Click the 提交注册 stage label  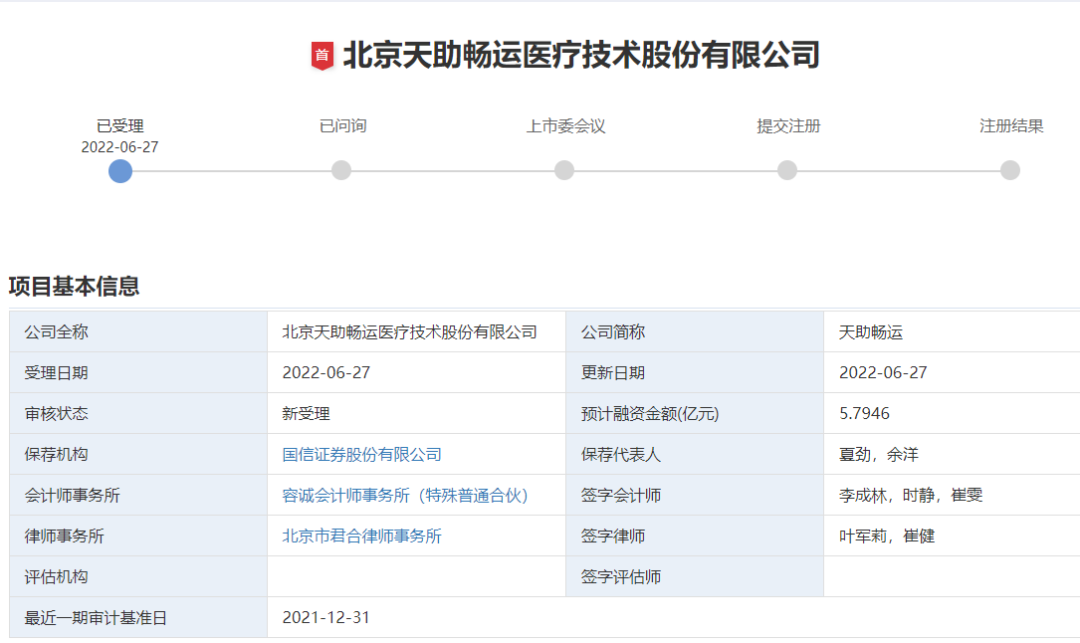(789, 126)
